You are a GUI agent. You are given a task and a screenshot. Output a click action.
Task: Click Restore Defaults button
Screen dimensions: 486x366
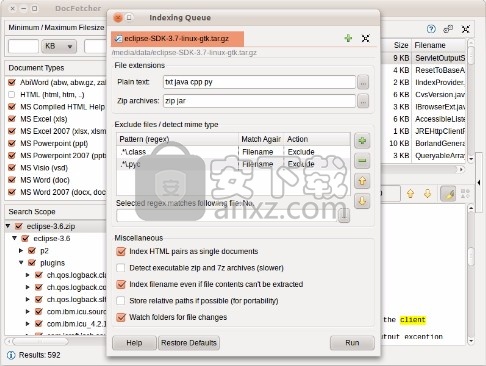[189, 343]
